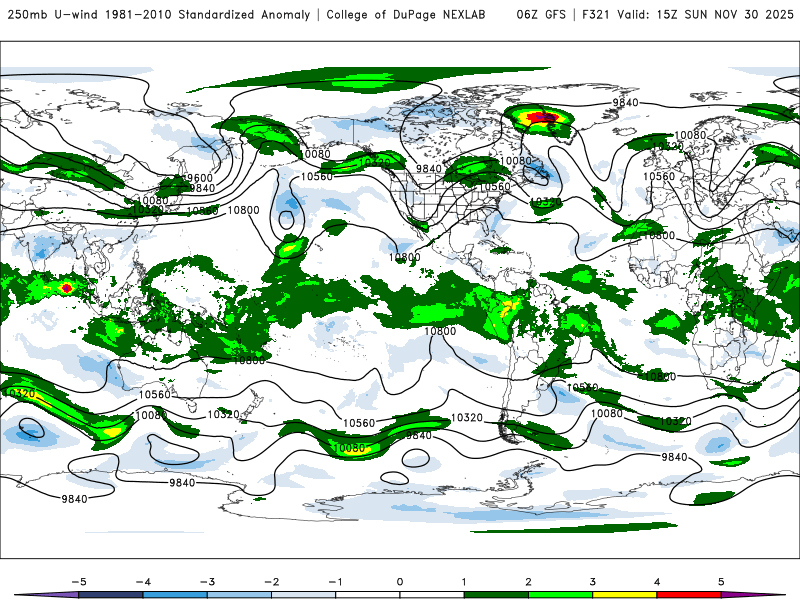Click the dark navy colorbar segment between -5 and -4
800x600 pixels.
(111, 595)
